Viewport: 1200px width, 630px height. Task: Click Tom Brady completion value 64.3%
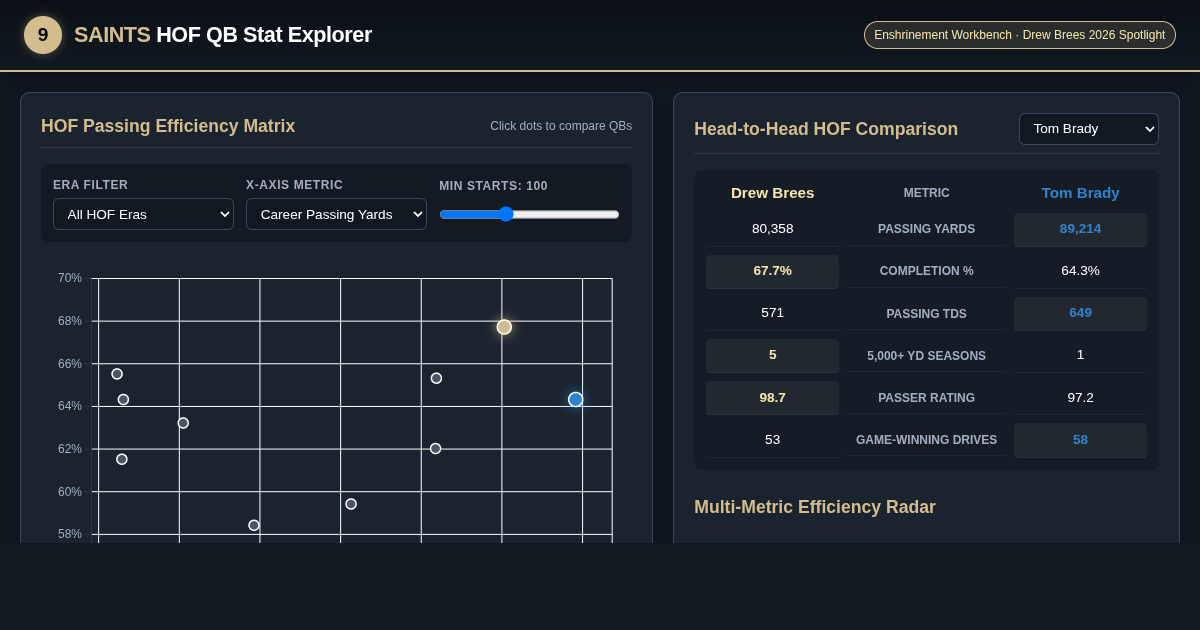pyautogui.click(x=1080, y=271)
